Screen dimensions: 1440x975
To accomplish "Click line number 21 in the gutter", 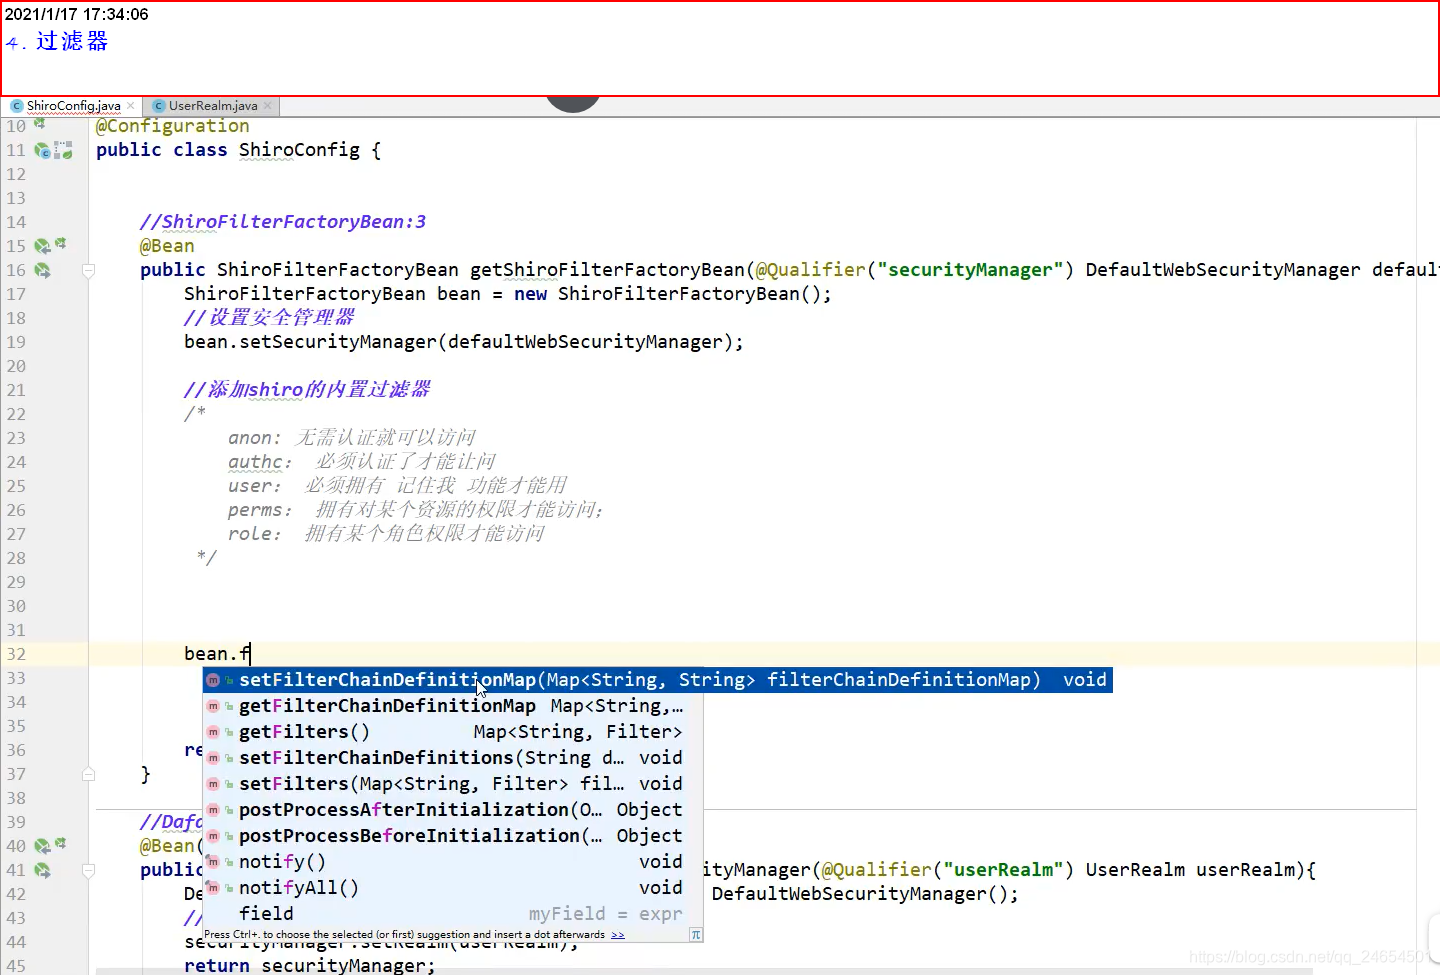I will pos(16,390).
